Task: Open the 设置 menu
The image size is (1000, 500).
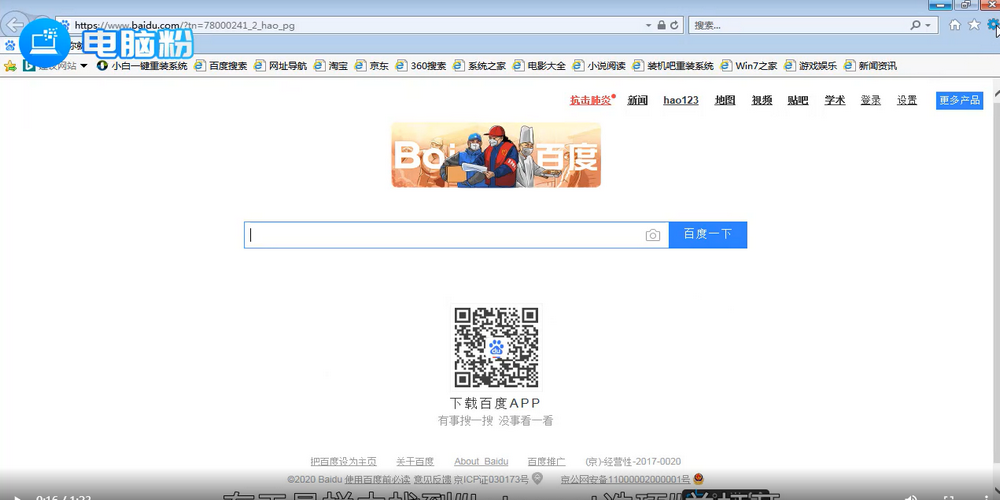Action: (x=907, y=100)
